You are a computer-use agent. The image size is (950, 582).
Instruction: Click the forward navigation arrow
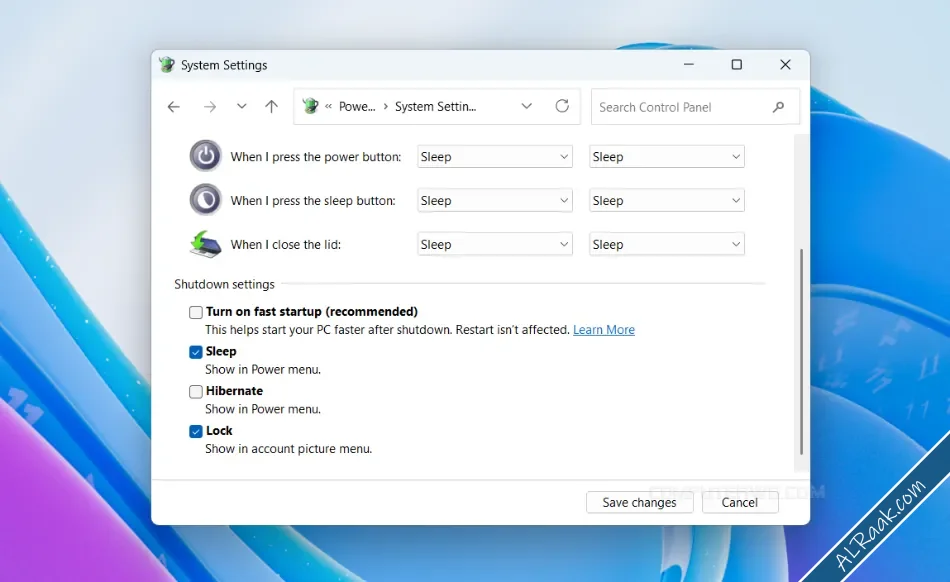pos(210,107)
